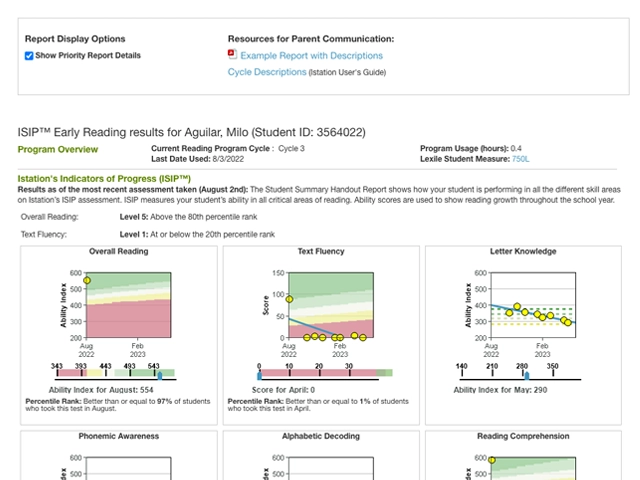Image resolution: width=640 pixels, height=480 pixels.
Task: Open Example Report with Descriptions link
Action: (311, 56)
